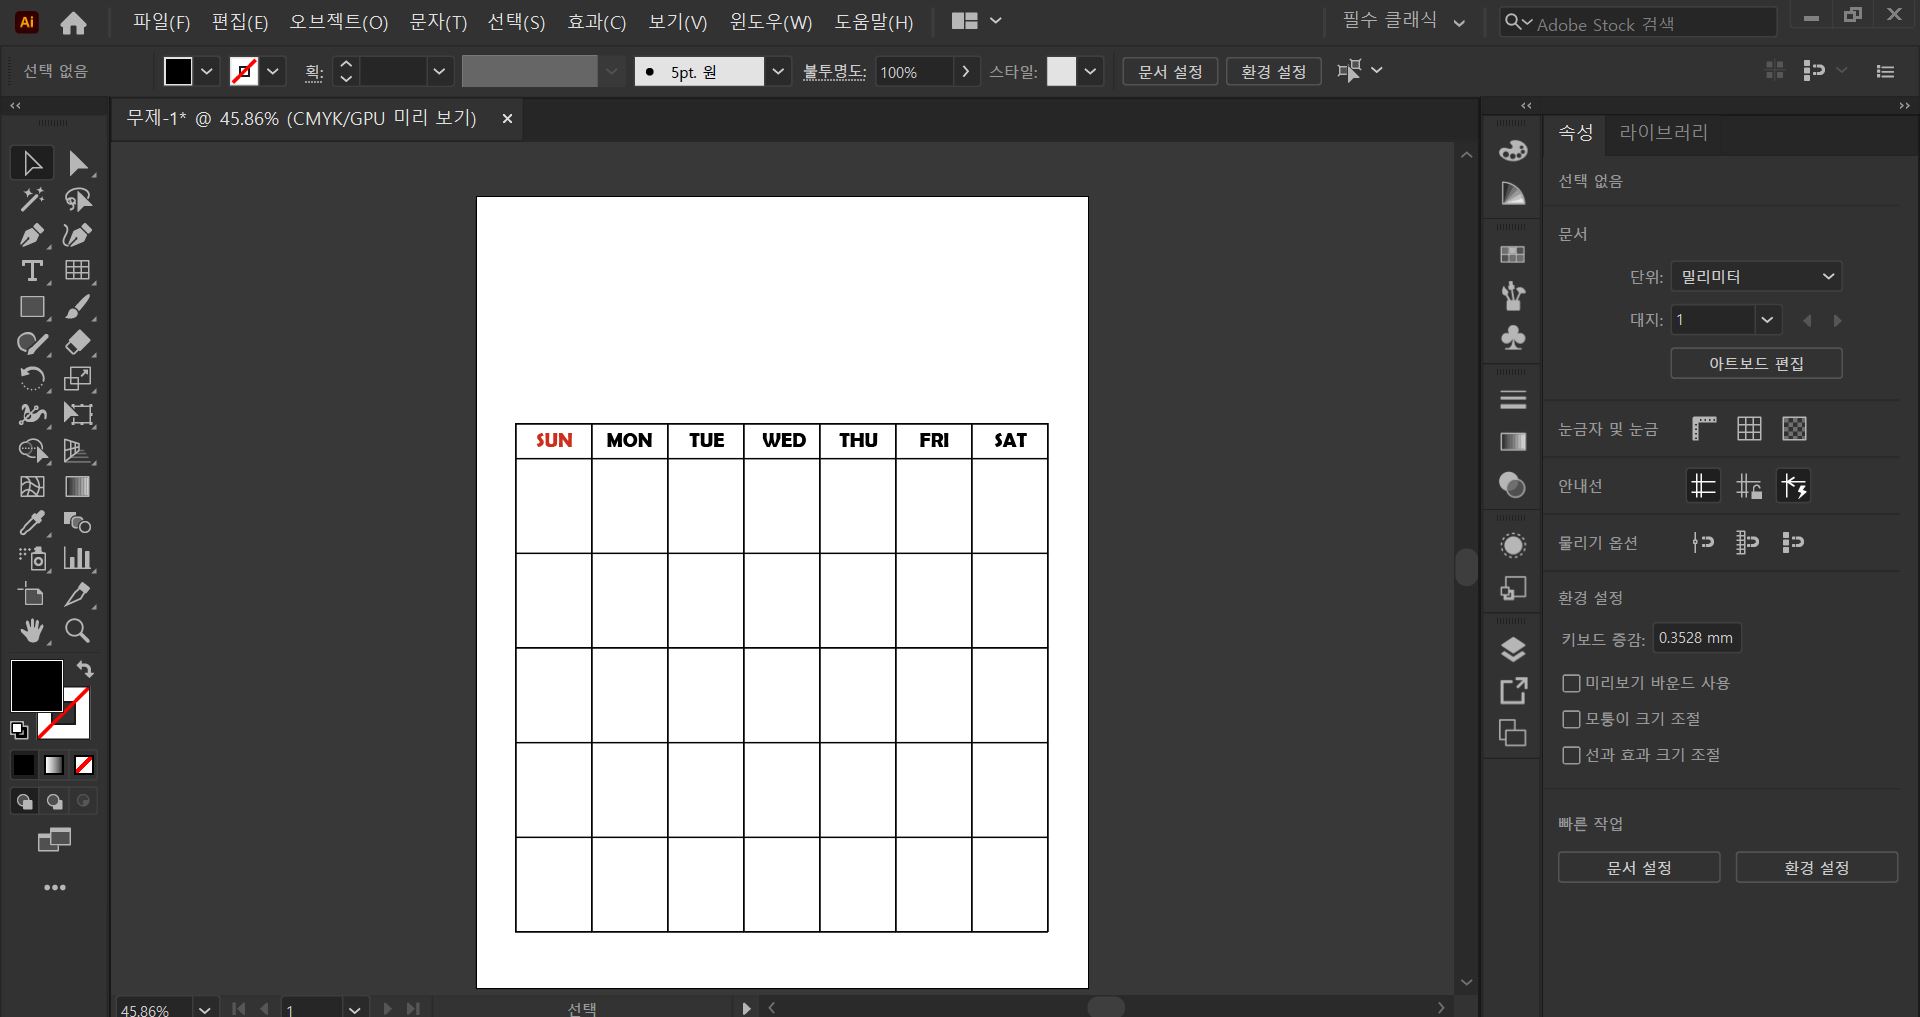The image size is (1920, 1017).
Task: Open fill color dropdown in control bar
Action: tap(206, 71)
